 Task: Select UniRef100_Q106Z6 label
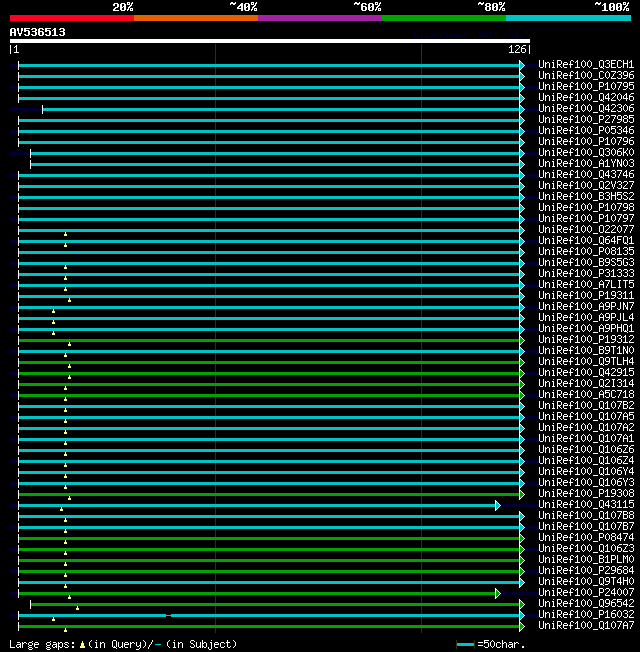(586, 449)
